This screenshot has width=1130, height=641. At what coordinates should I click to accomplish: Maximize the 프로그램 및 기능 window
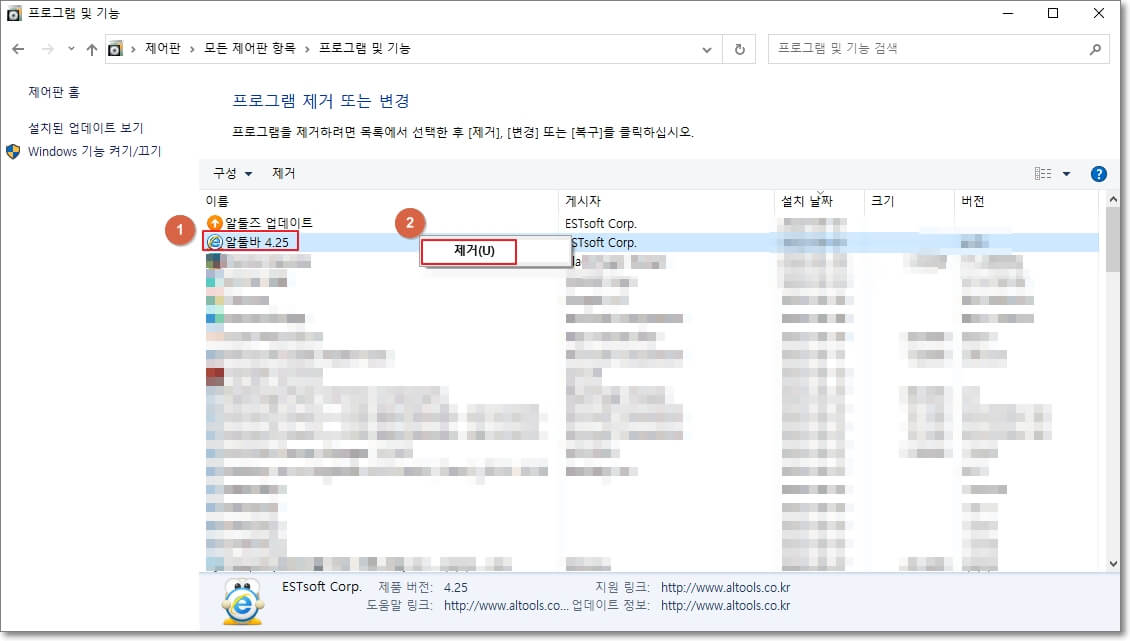click(x=1053, y=13)
